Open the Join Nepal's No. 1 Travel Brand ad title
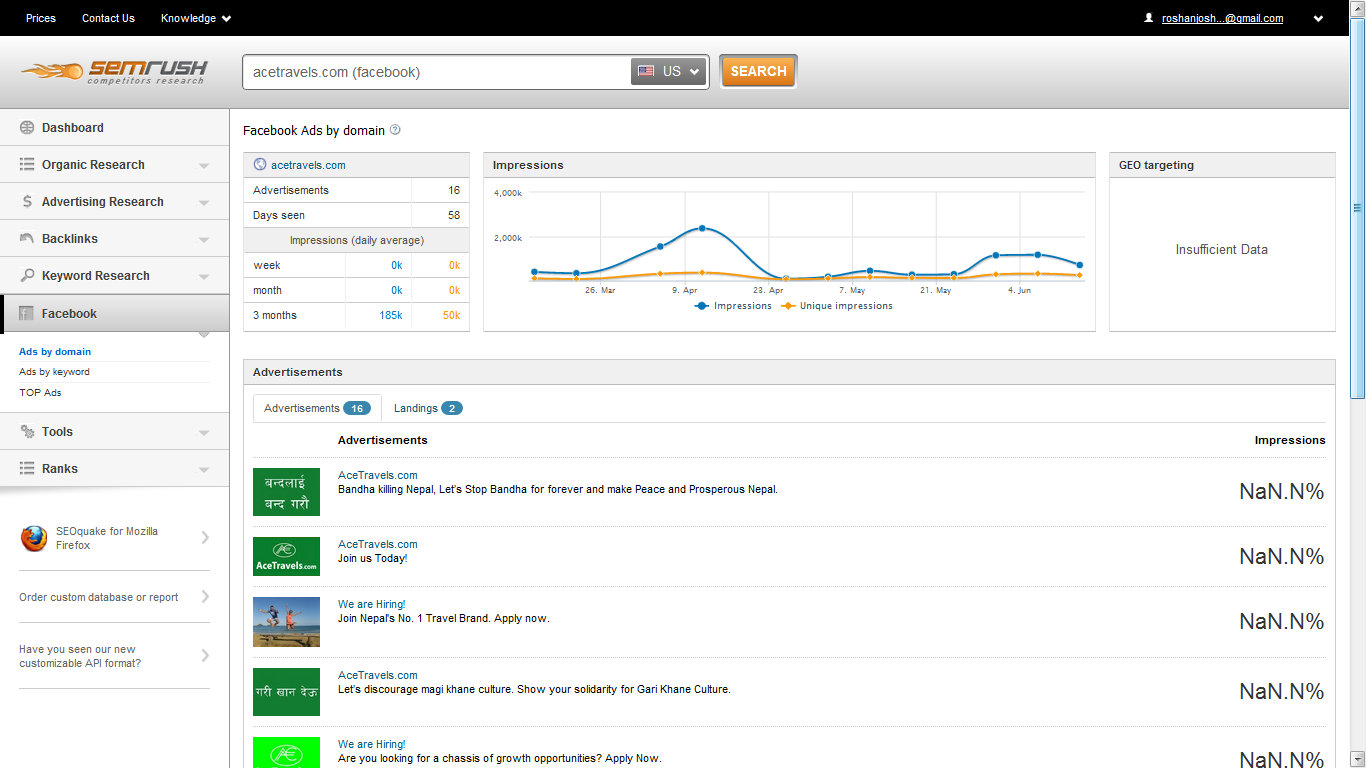Screen dimensions: 1366x768 coord(371,604)
